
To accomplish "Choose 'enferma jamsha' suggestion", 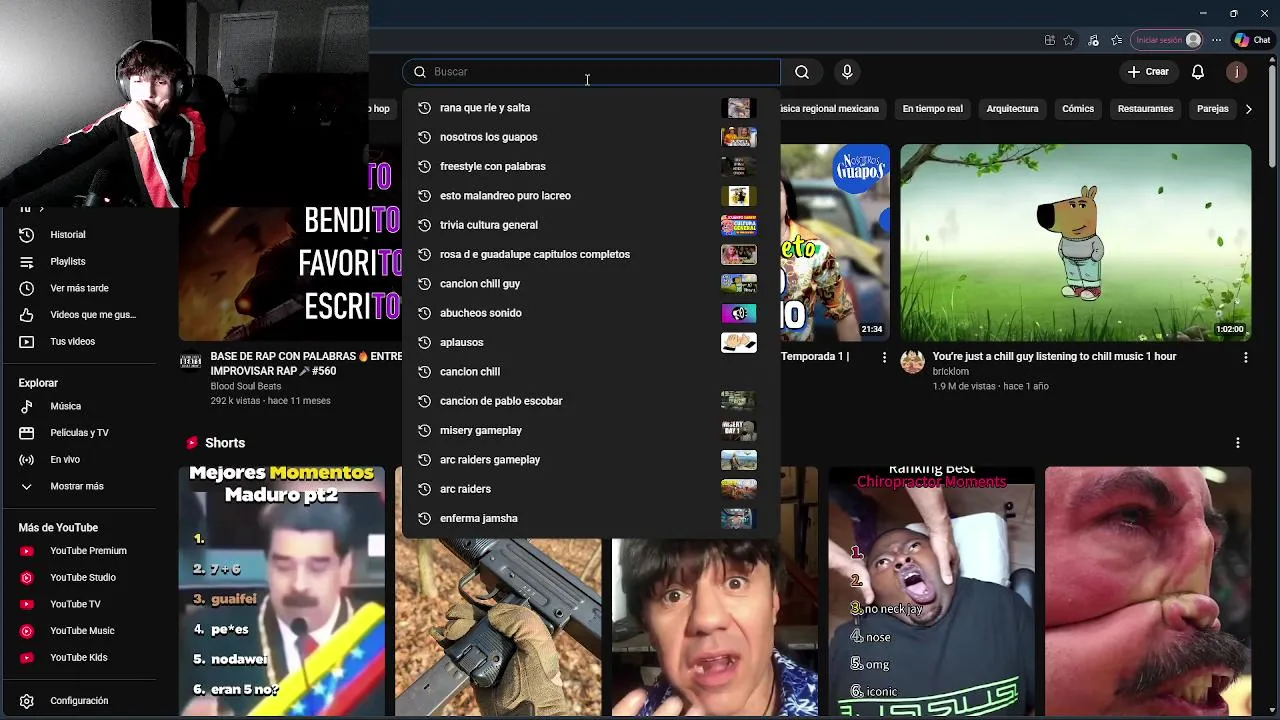I will (x=591, y=518).
